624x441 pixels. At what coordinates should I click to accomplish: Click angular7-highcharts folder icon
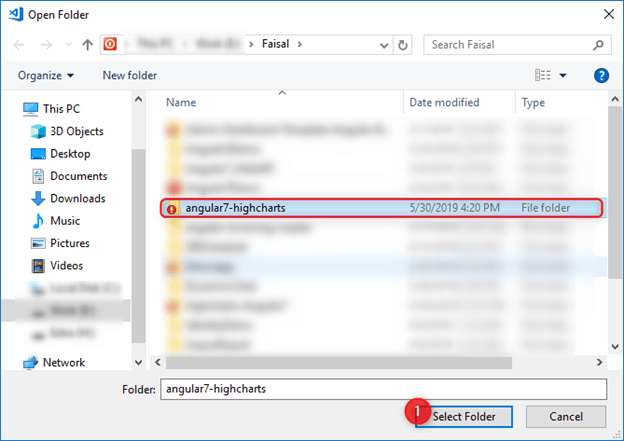174,207
